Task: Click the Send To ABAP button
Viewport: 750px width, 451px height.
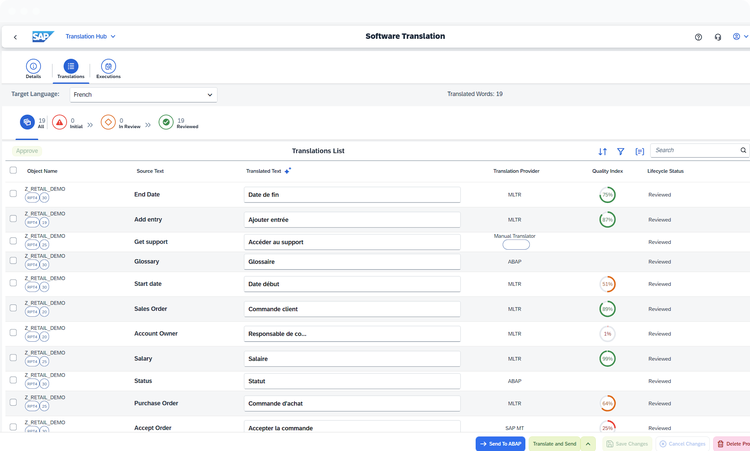Action: pos(500,444)
